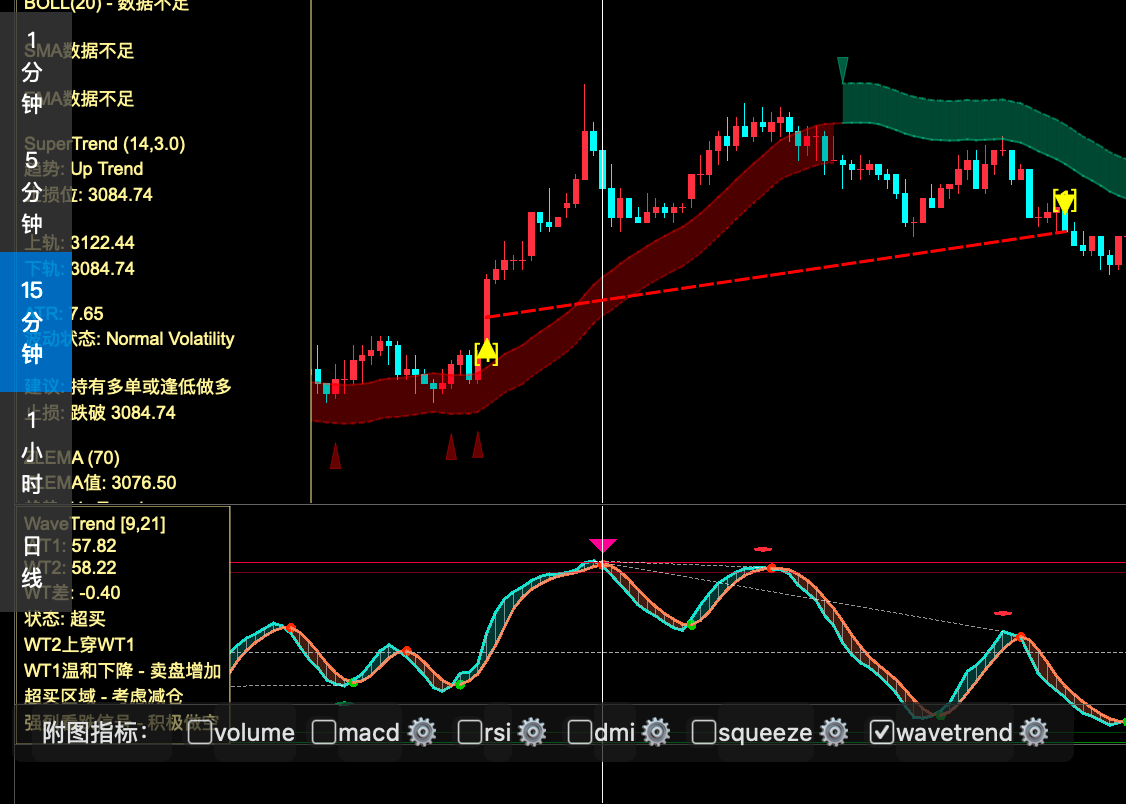Screen dimensions: 1126x804
Task: Switch to the 1分钟 timeframe
Action: 36,72
